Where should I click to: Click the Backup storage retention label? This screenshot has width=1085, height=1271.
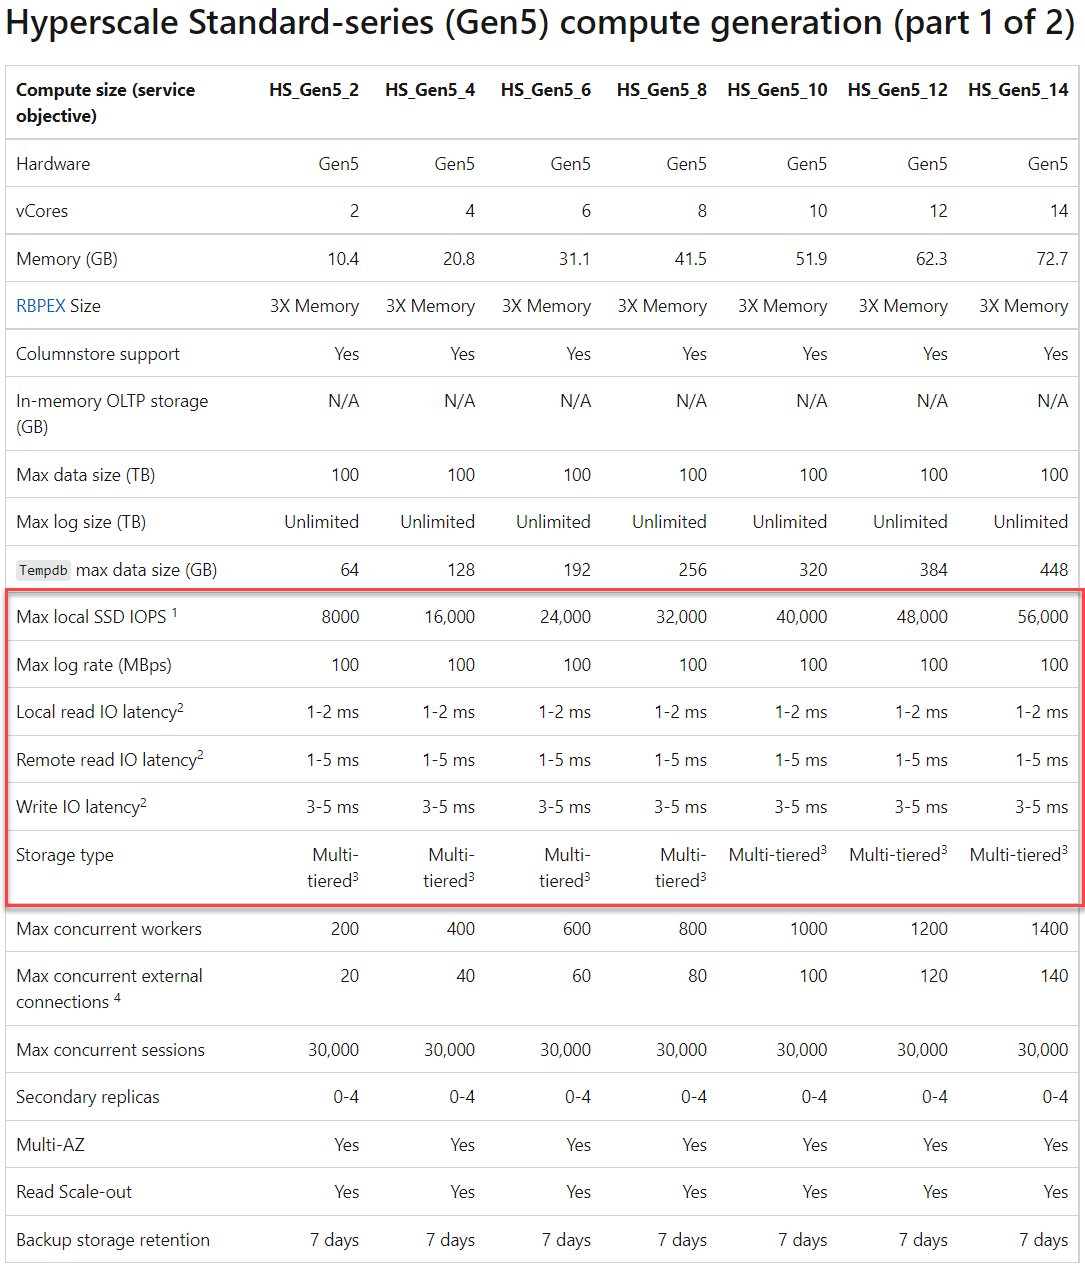click(113, 1240)
